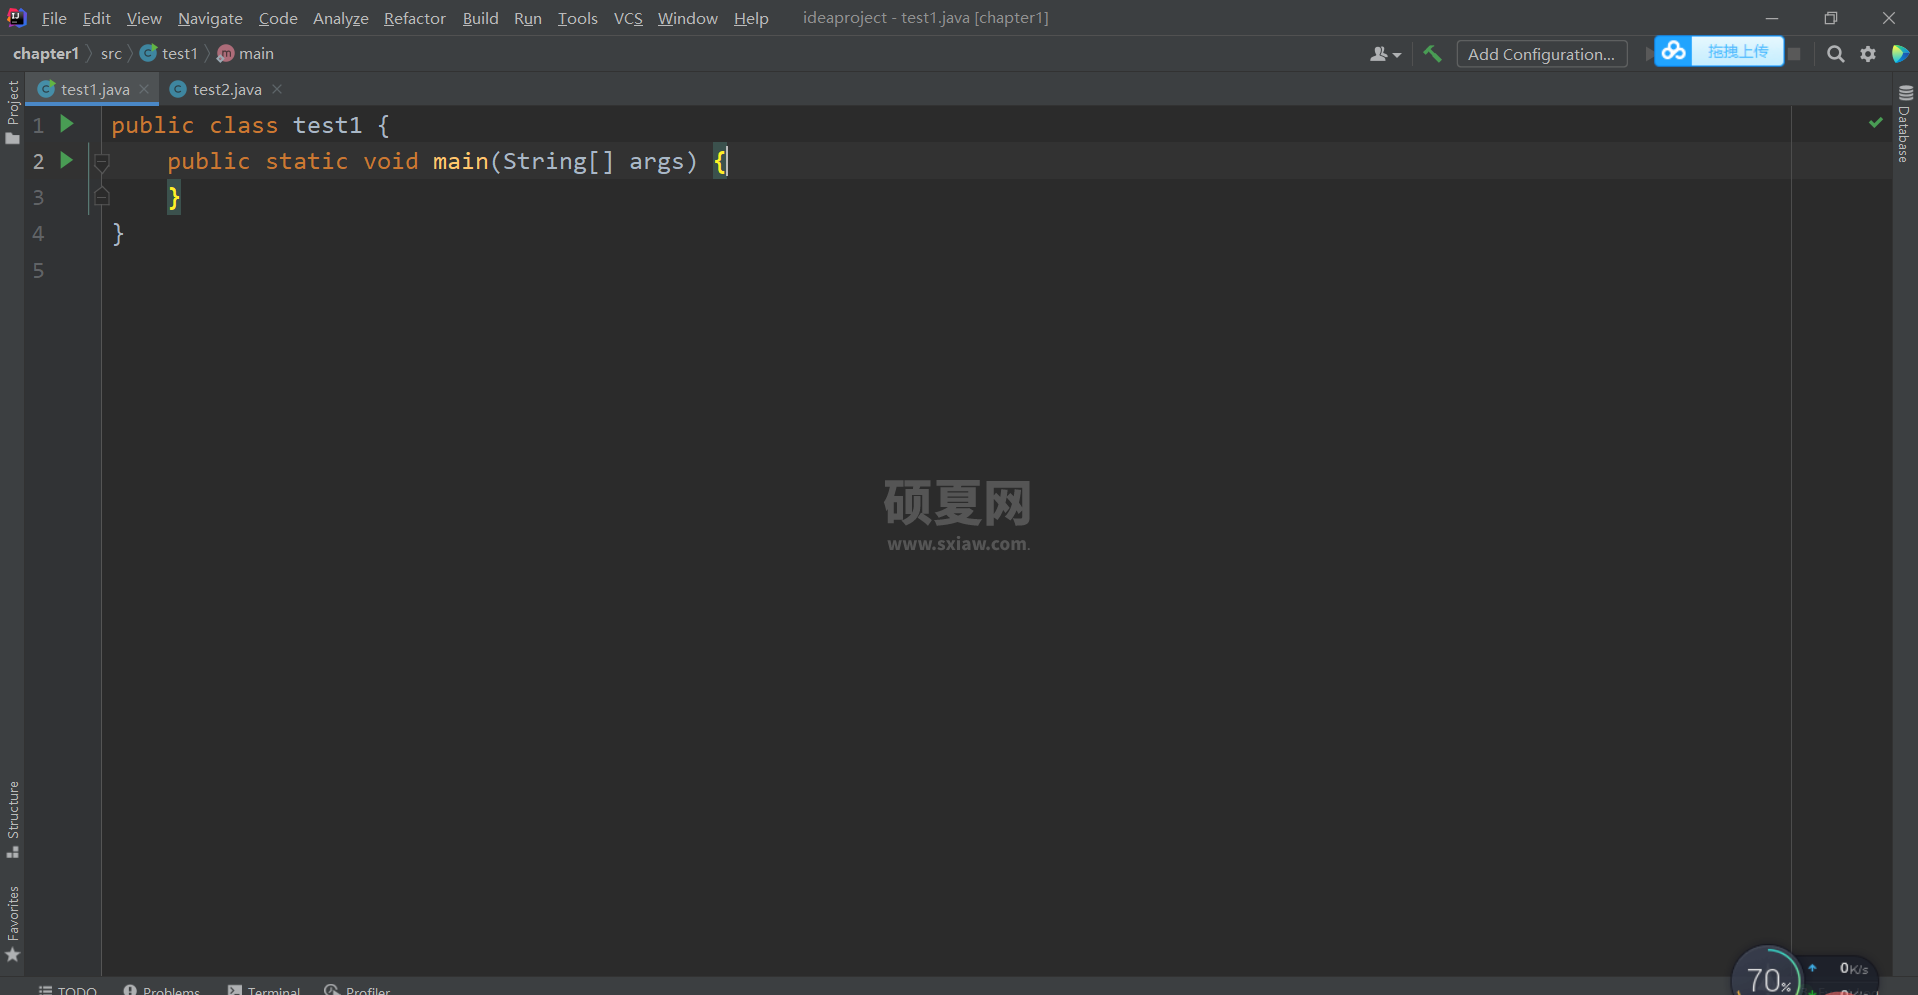Click Add Configuration button

1541,54
